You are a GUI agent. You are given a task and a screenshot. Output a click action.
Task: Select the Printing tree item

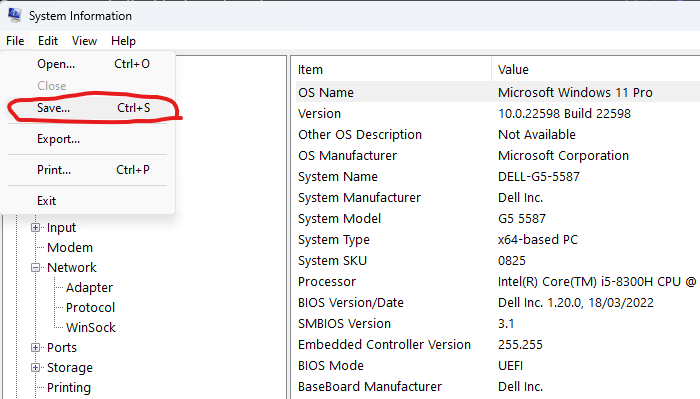[69, 388]
